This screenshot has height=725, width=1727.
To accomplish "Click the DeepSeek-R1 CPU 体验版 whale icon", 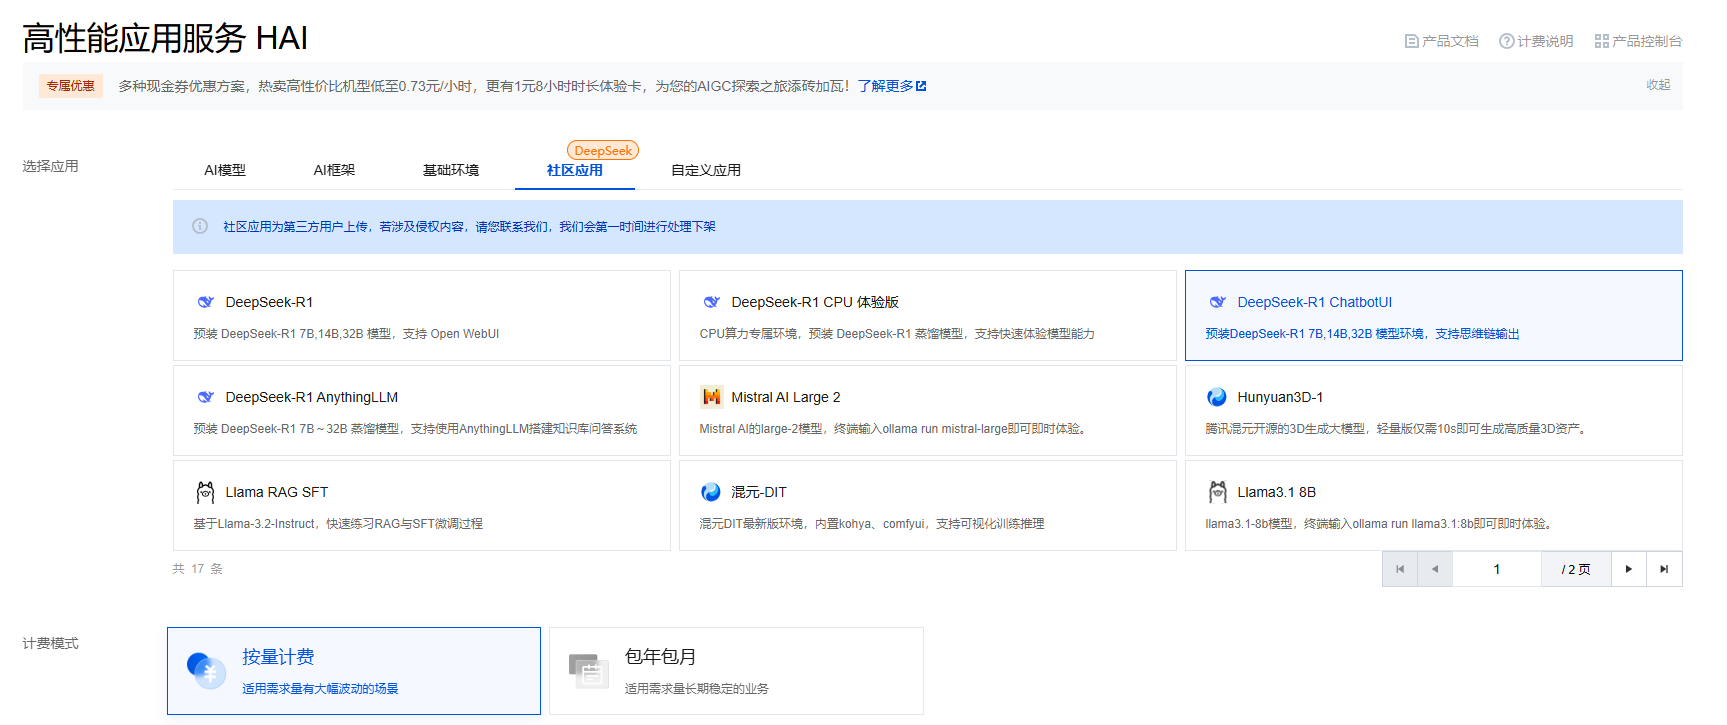I will 711,302.
